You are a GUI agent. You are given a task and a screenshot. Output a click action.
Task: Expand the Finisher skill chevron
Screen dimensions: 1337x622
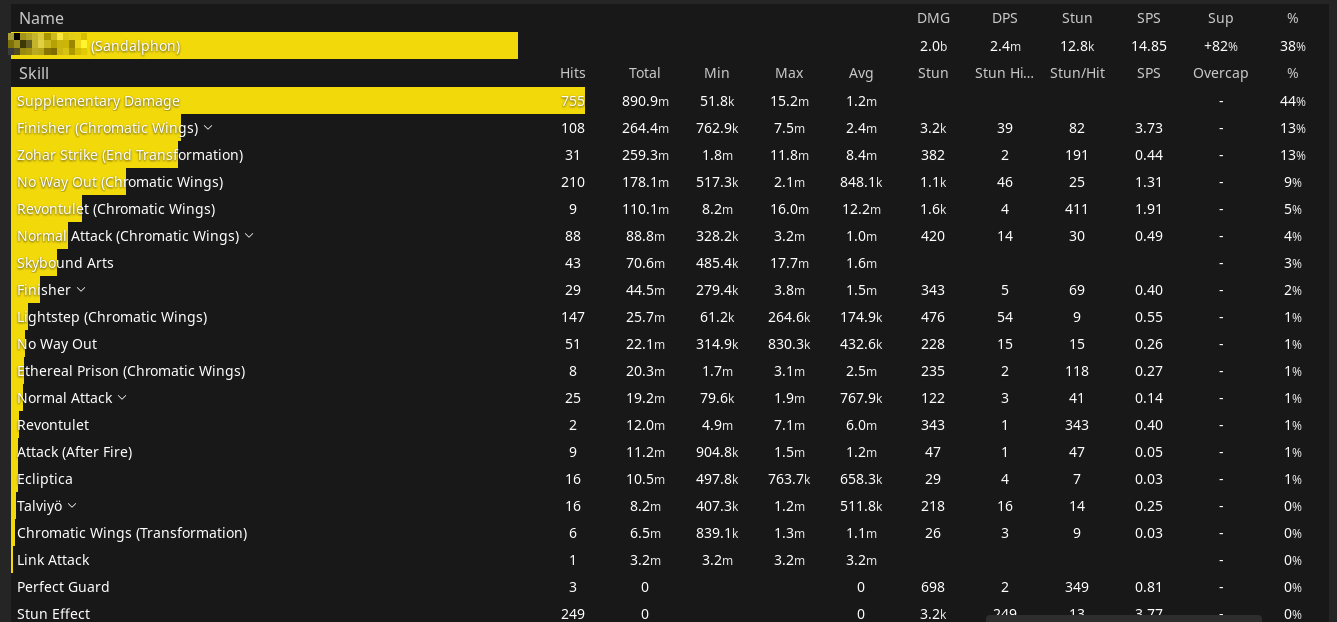81,290
